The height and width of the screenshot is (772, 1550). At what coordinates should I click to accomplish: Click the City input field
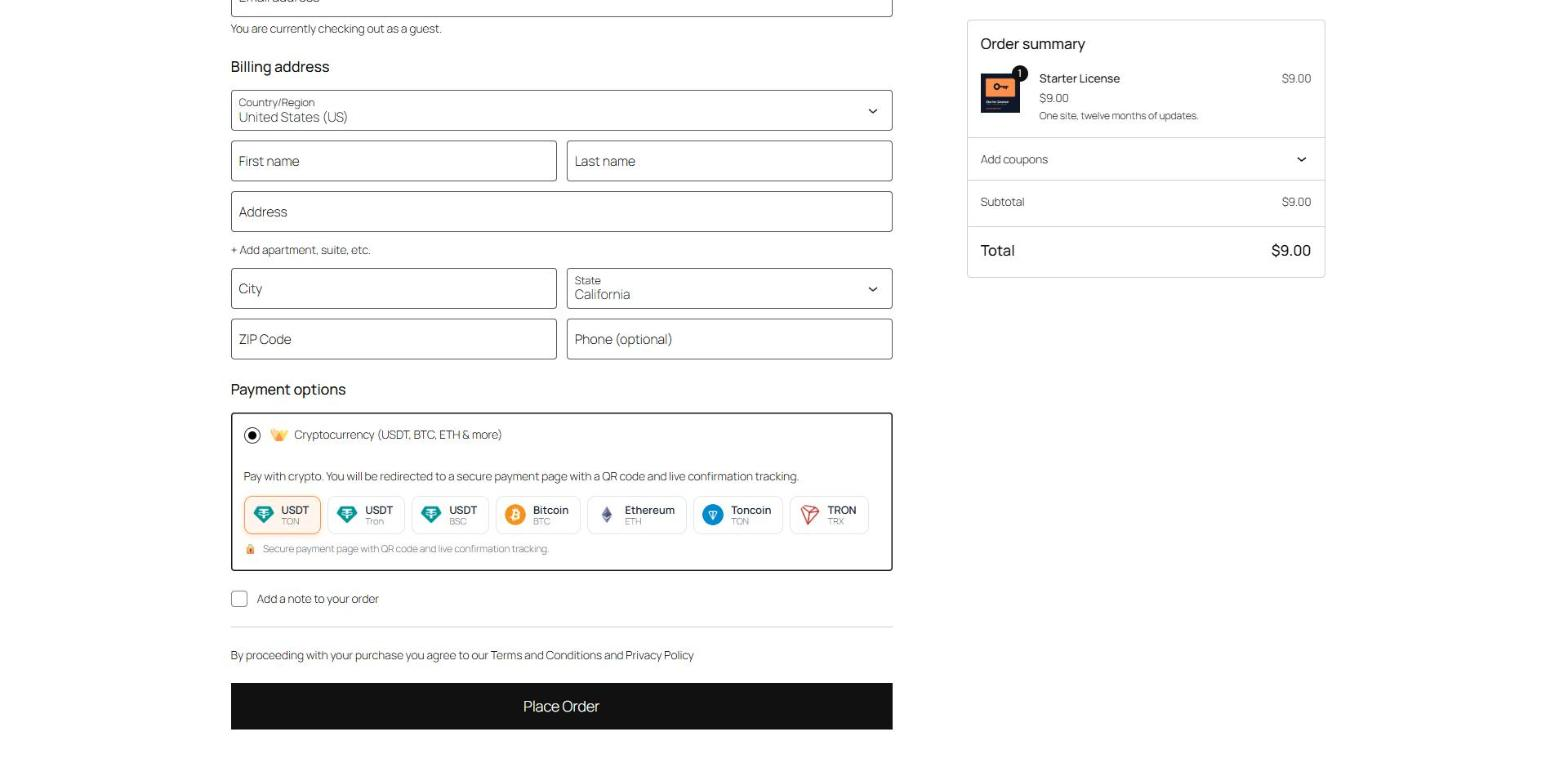pyautogui.click(x=393, y=289)
